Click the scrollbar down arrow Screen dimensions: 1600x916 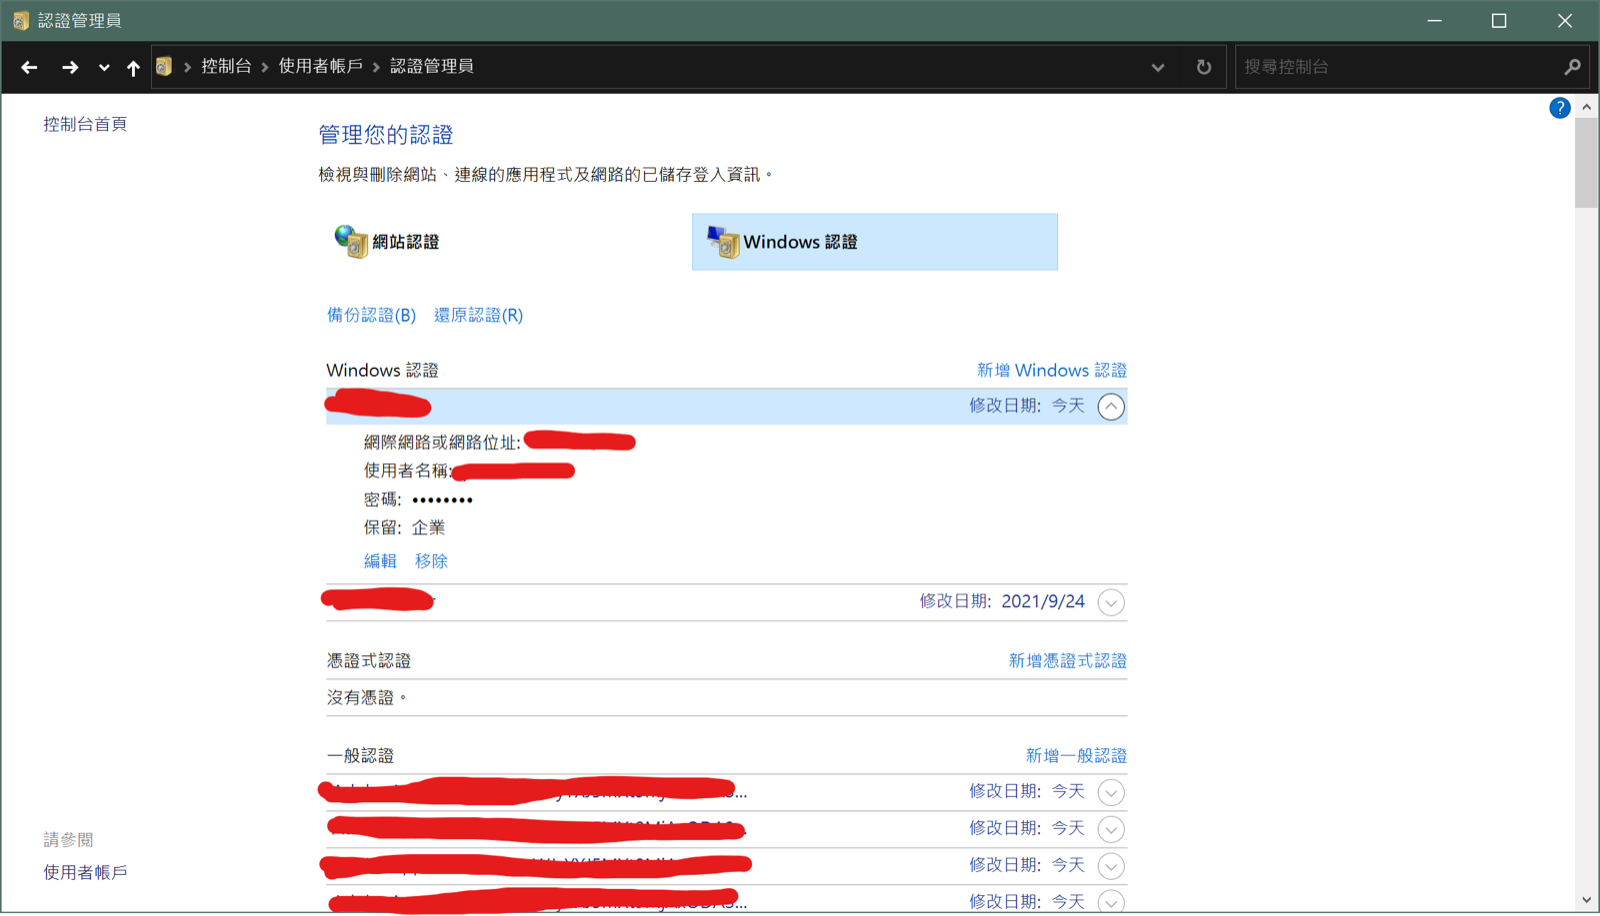coord(1586,901)
